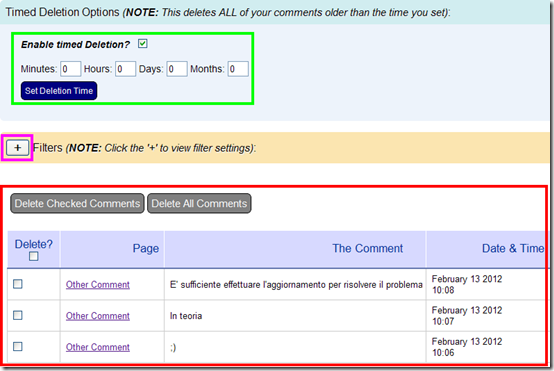Screen dimensions: 554x371
Task: Check the box for the ';)' comment row
Action: pos(18,347)
